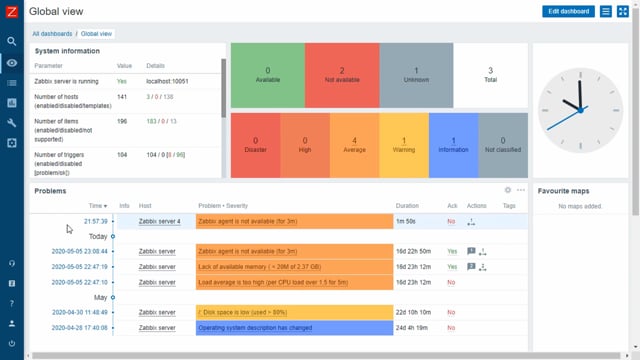Click the gray Unknown hosts tile
Viewport: 640px width, 360px height.
[416, 75]
